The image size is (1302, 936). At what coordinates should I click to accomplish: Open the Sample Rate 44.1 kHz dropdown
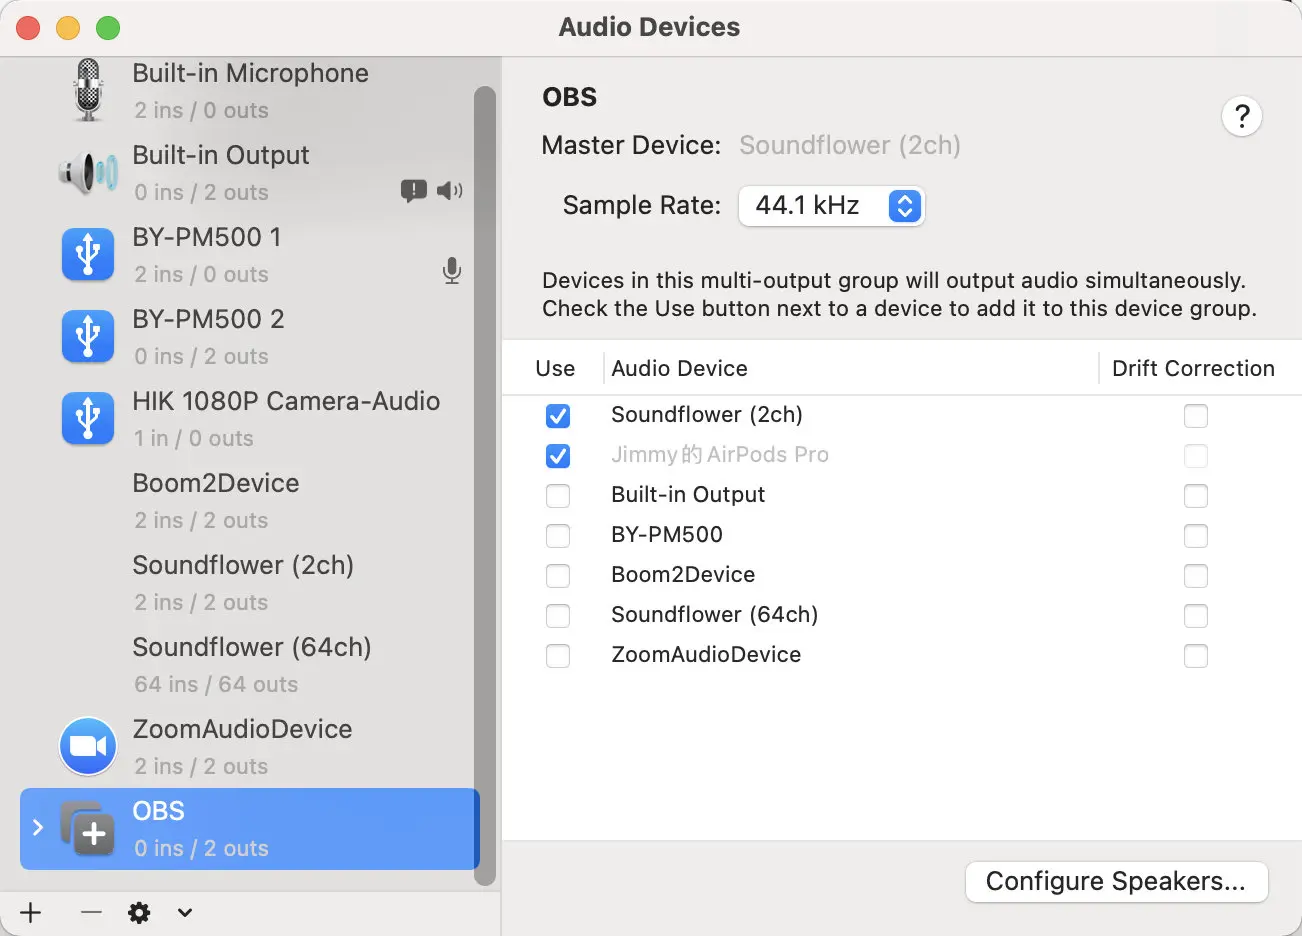(832, 206)
